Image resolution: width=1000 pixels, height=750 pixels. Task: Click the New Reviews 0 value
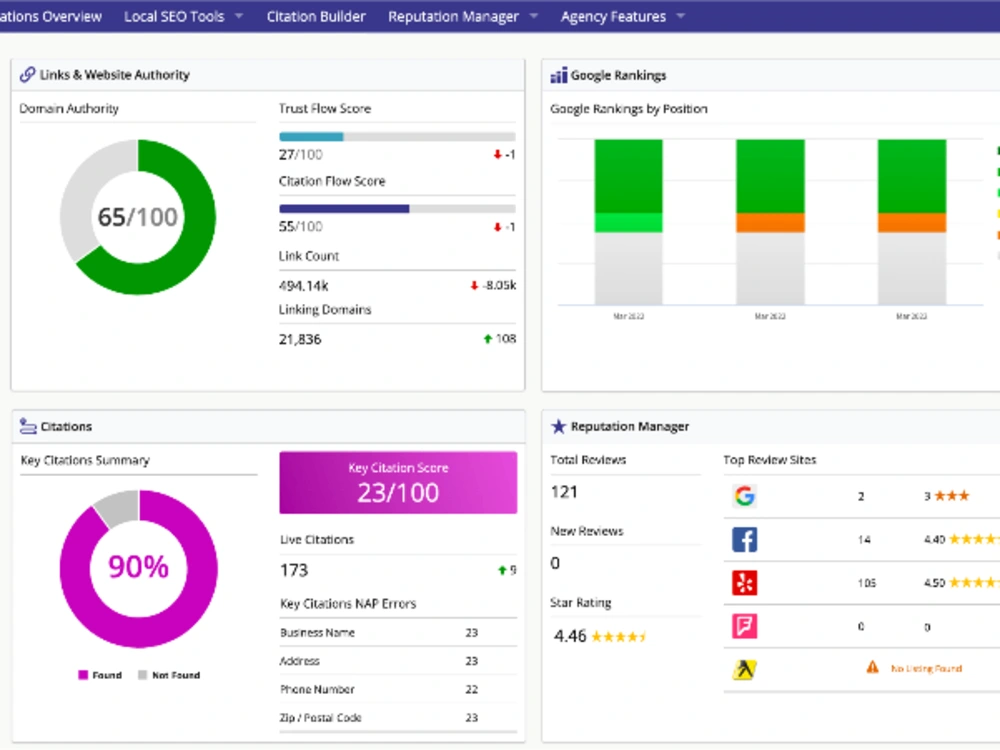point(555,563)
